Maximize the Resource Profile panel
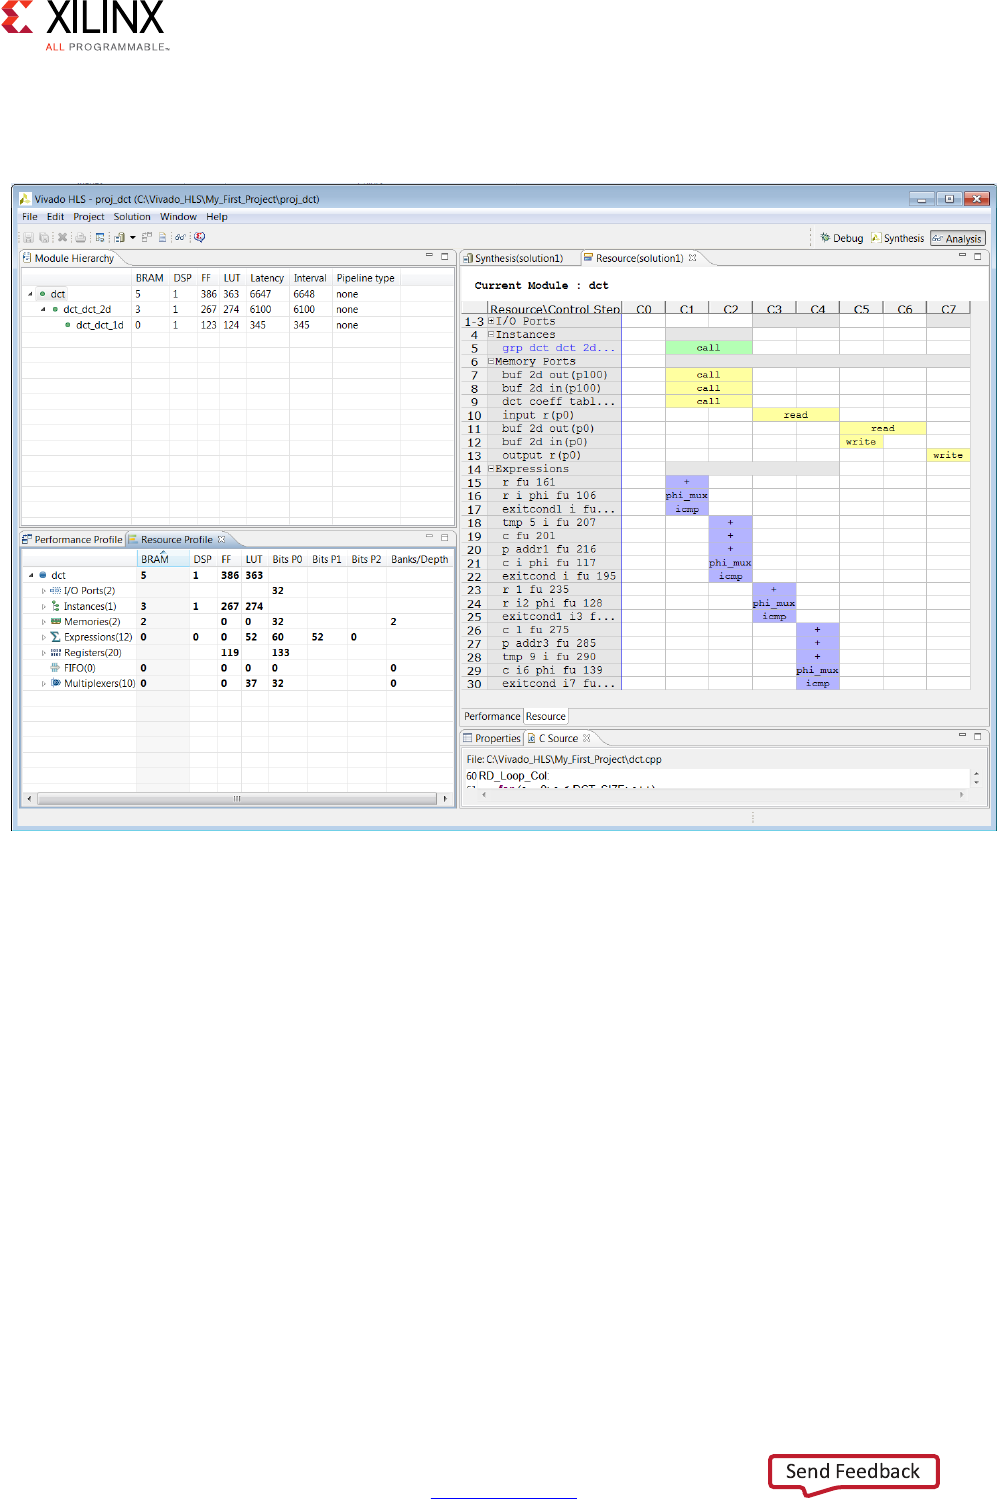Image resolution: width=1008 pixels, height=1510 pixels. coord(445,537)
